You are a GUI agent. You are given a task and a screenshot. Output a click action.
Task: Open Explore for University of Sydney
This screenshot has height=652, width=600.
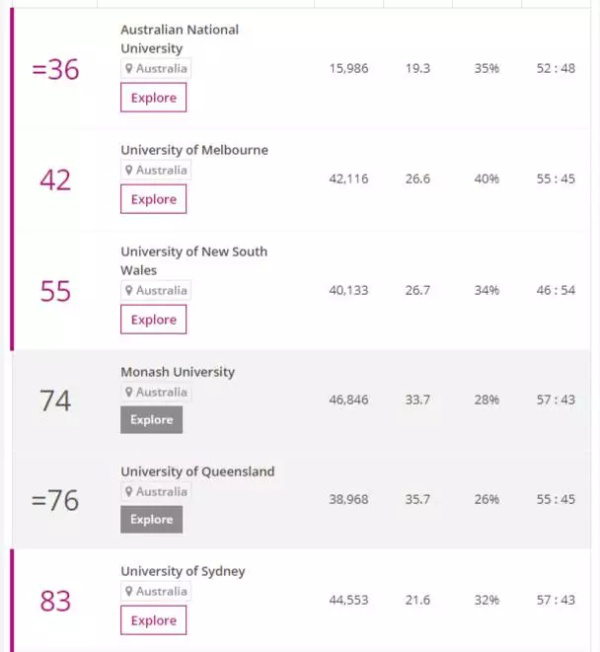(153, 620)
